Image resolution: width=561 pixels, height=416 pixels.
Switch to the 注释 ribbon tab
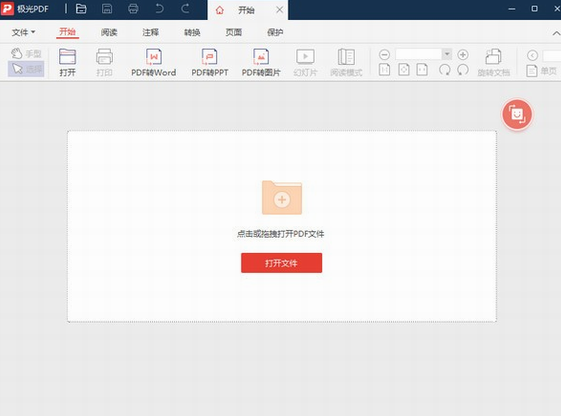point(151,33)
